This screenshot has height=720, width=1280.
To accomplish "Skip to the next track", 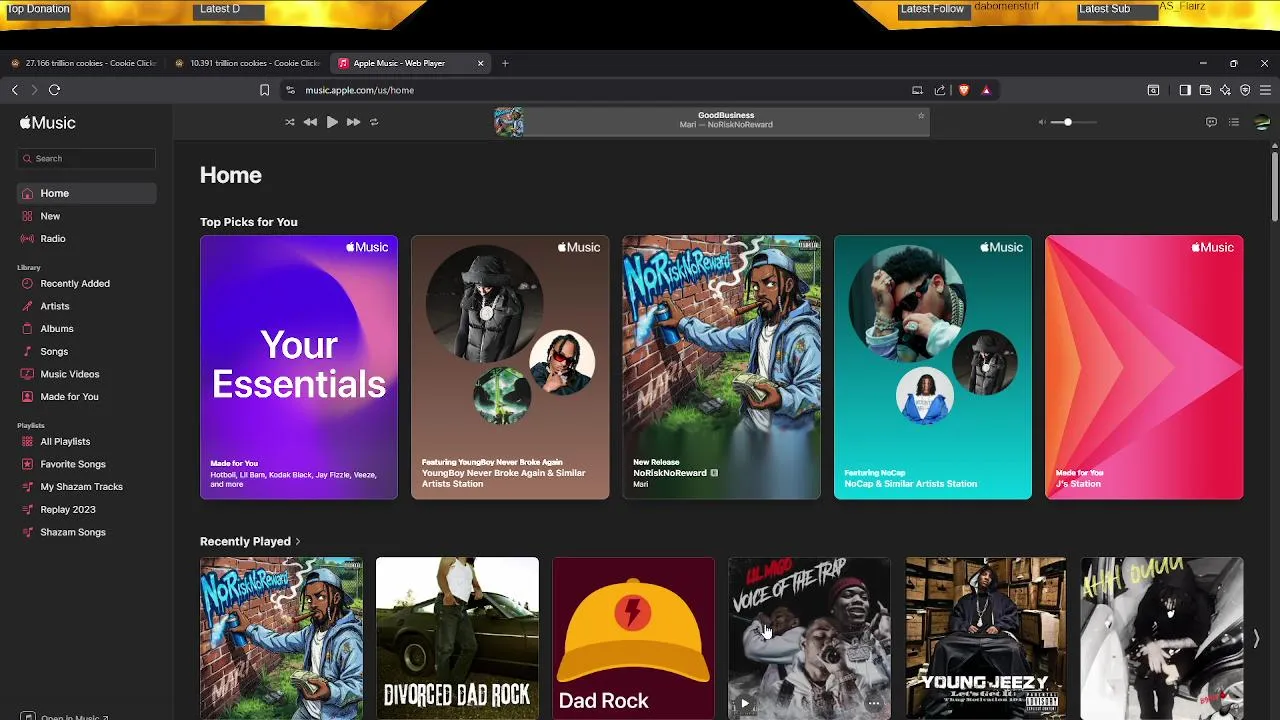I will (x=353, y=122).
